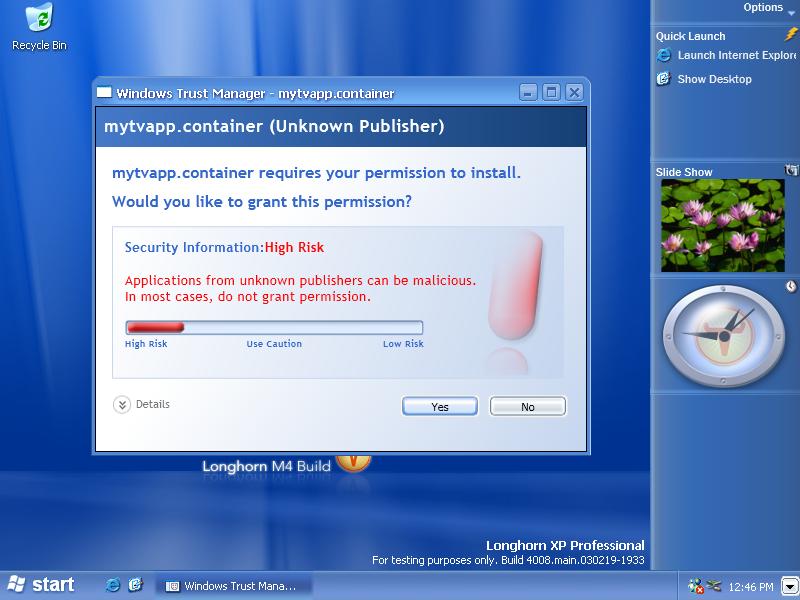Open the water lilies slide show thumbnail

(722, 225)
